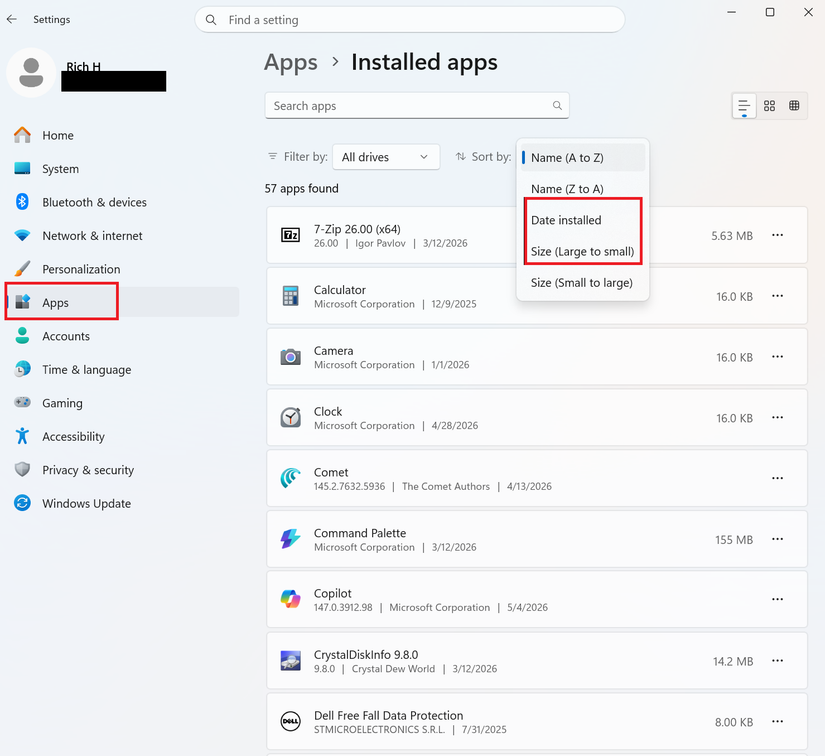This screenshot has width=825, height=756.
Task: Open more options for Clock
Action: point(778,418)
